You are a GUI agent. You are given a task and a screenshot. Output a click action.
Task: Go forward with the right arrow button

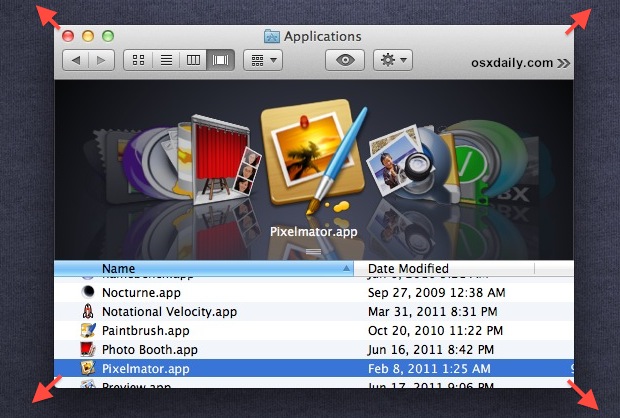tap(102, 60)
